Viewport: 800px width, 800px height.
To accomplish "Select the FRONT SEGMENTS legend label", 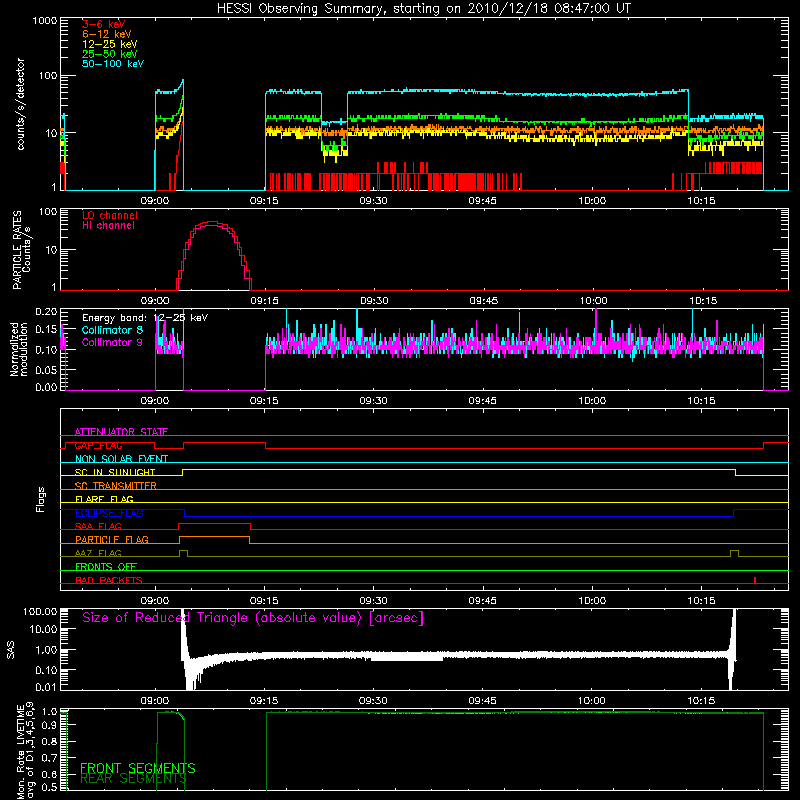I will click(x=138, y=768).
